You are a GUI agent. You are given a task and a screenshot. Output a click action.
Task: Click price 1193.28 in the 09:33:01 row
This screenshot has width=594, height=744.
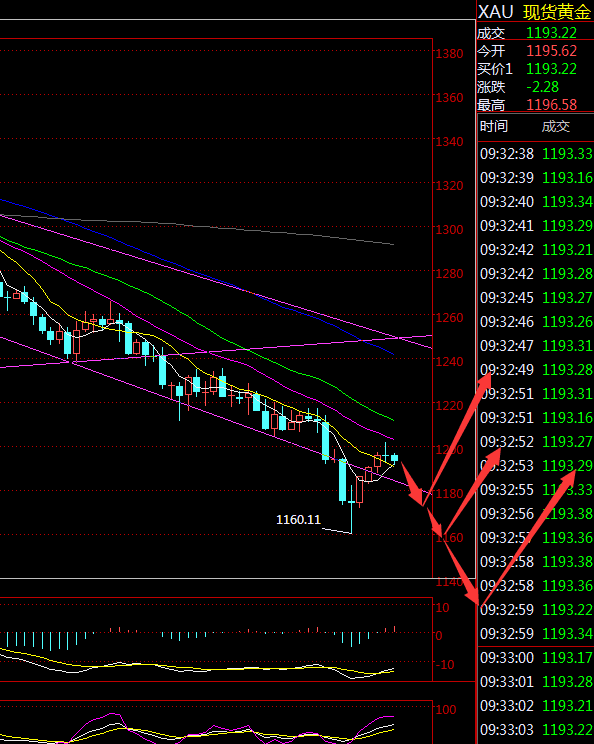567,682
